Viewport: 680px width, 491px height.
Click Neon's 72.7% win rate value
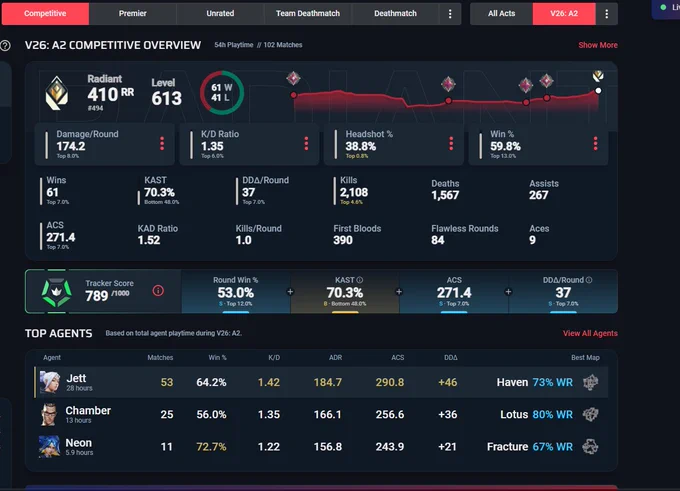(x=211, y=446)
